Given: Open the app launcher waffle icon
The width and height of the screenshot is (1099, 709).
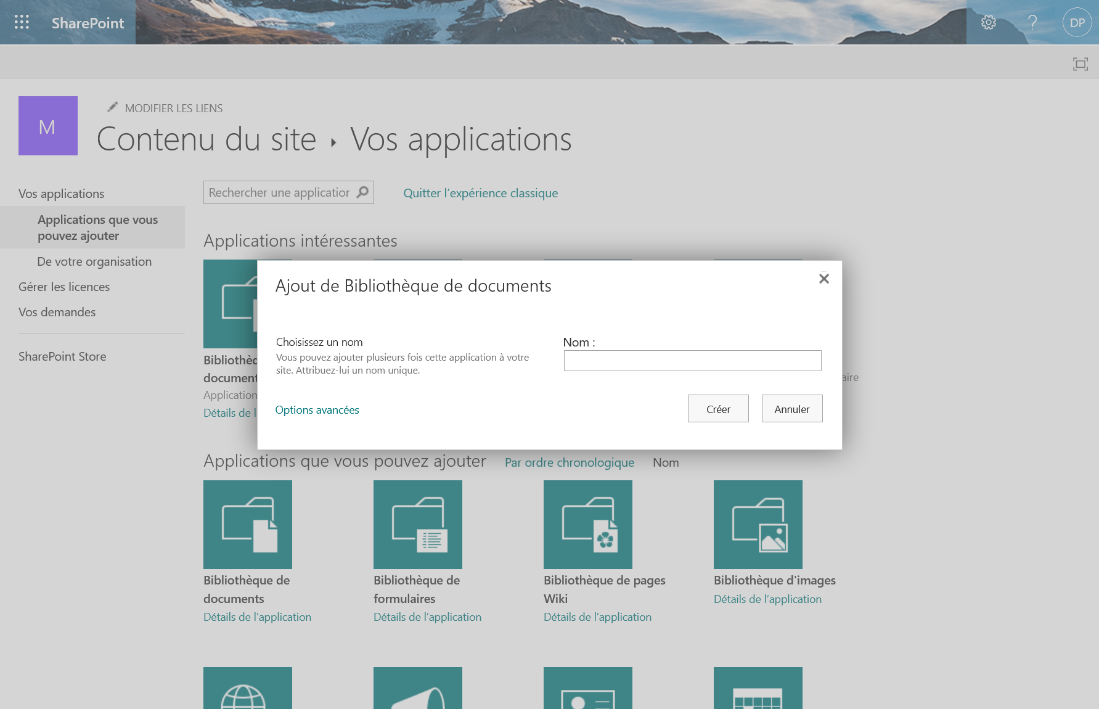Looking at the screenshot, I should click(x=22, y=22).
